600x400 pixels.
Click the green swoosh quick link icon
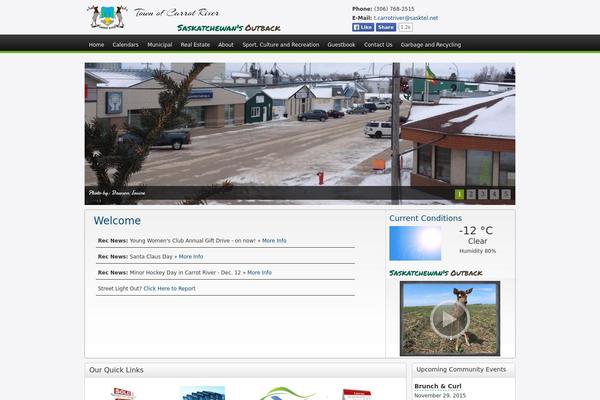[x=287, y=393]
